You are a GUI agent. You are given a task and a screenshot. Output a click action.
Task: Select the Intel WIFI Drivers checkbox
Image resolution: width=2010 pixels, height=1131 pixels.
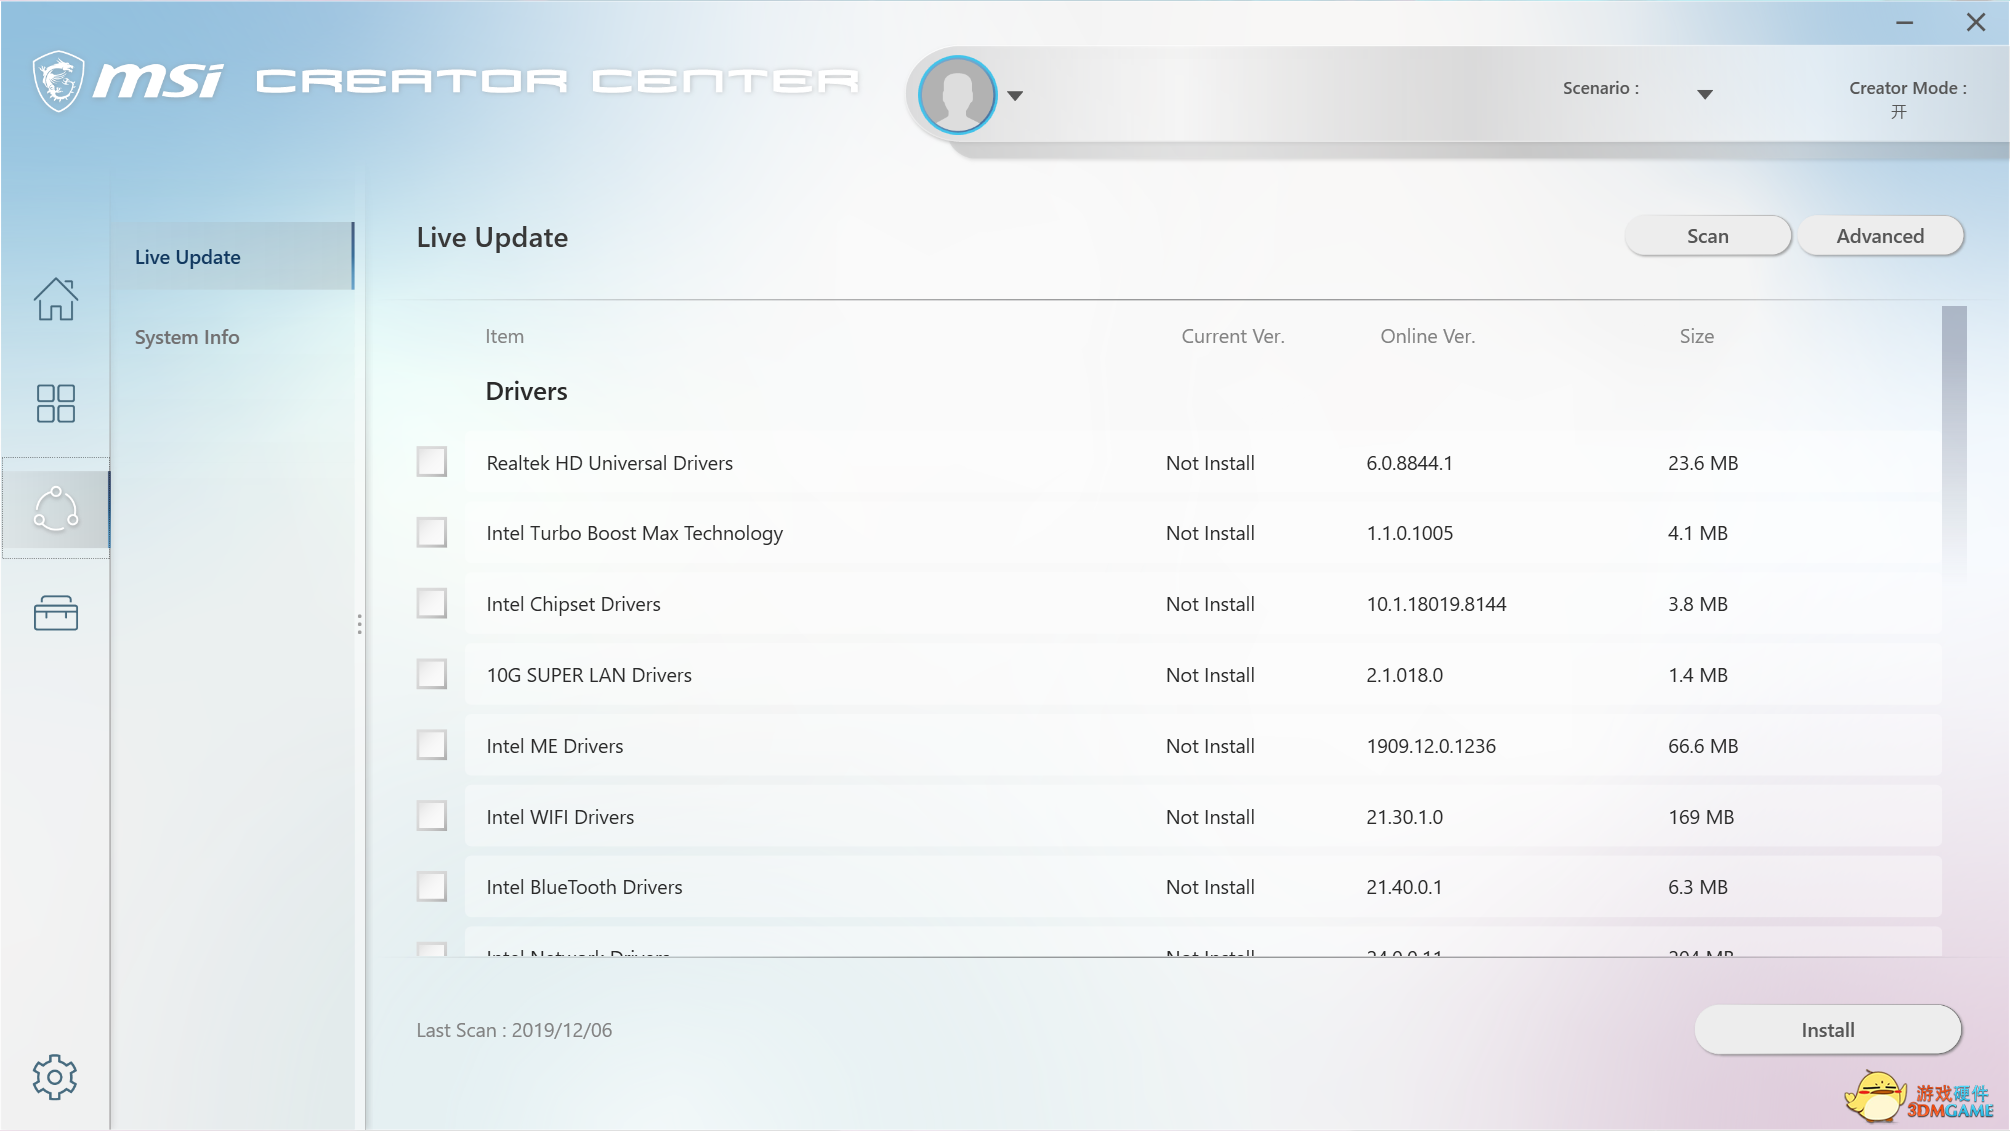[432, 816]
